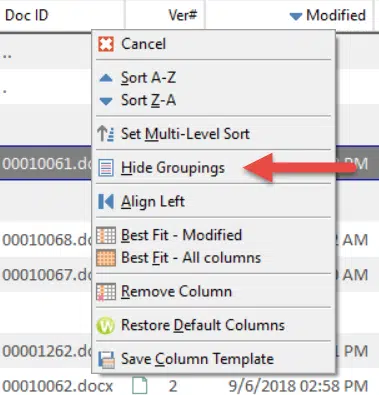Select the 00010062.docx row

tap(189, 386)
